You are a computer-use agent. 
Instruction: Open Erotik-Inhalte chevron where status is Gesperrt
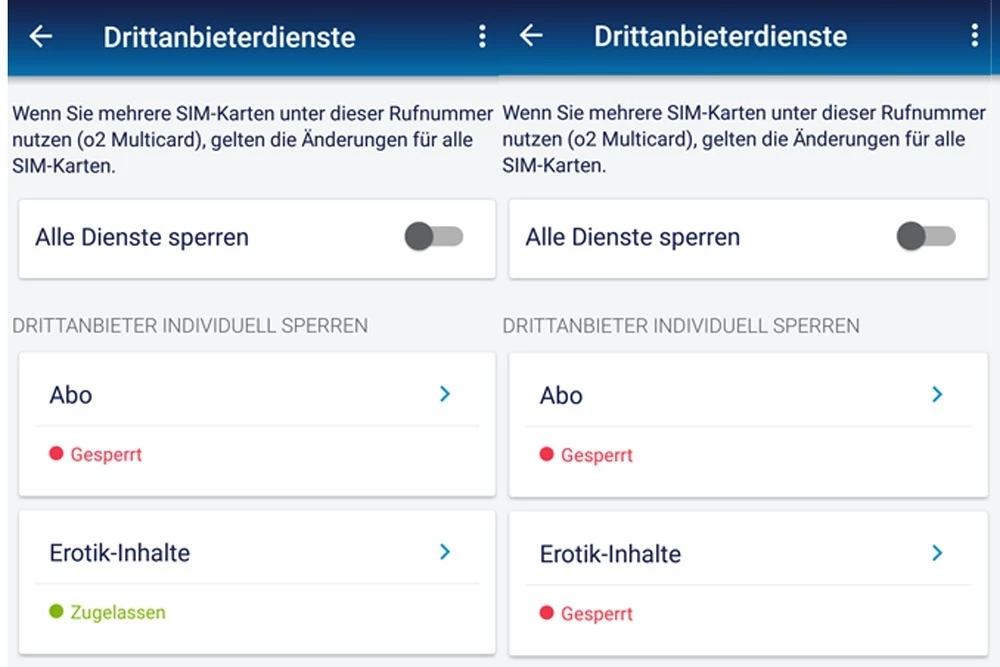pyautogui.click(x=937, y=553)
